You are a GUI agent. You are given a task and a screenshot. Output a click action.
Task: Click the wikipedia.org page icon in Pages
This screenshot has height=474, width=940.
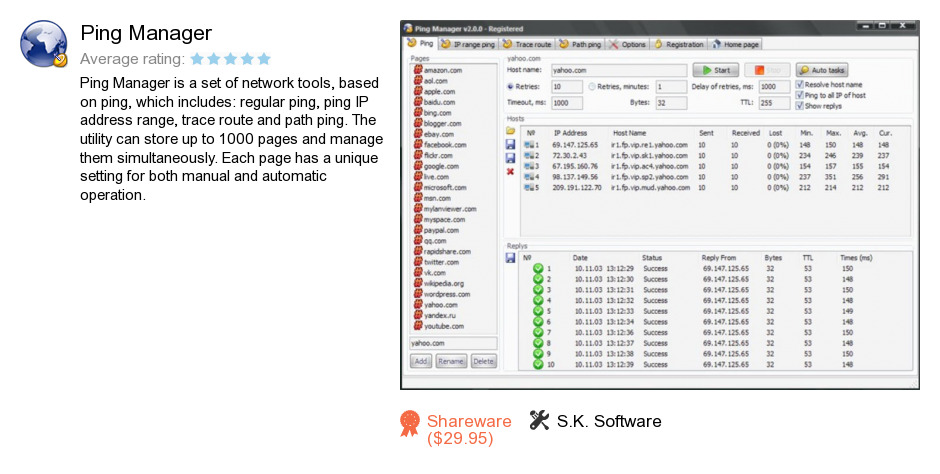(x=418, y=283)
